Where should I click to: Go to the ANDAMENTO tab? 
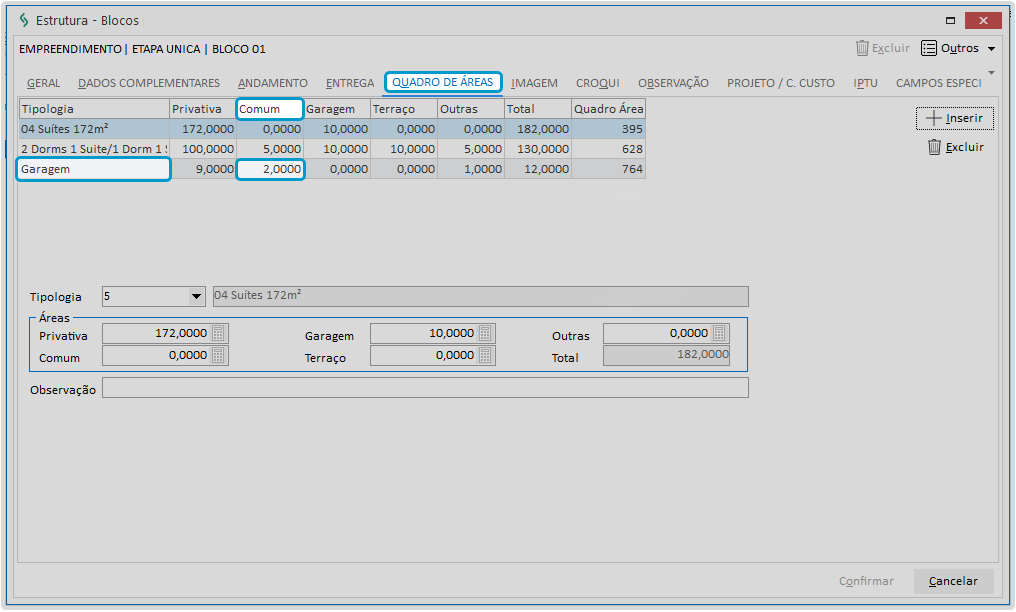coord(273,83)
